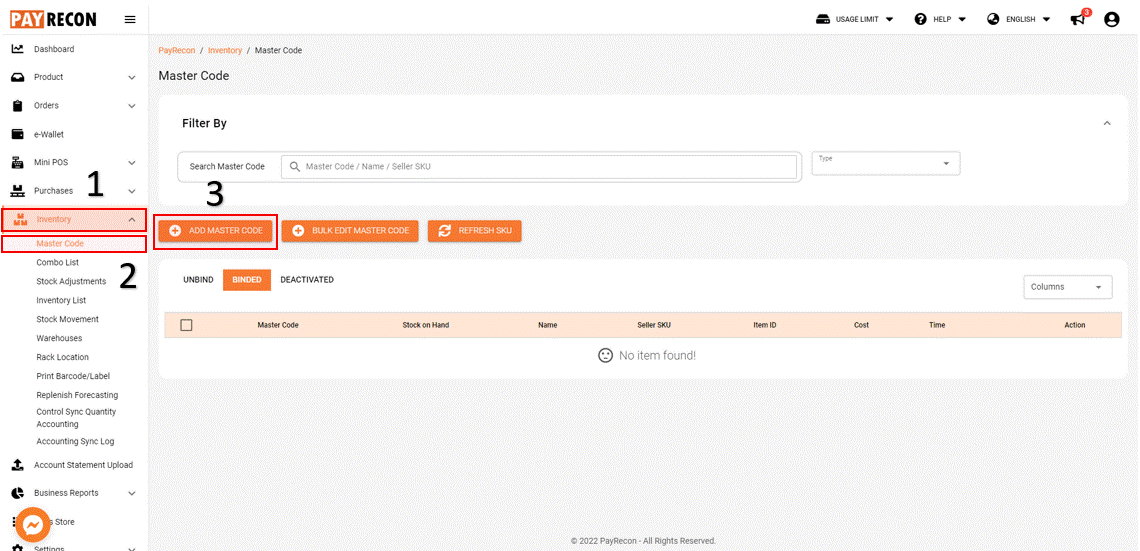This screenshot has width=1140, height=551.
Task: Click the Orders clipboard icon
Action: pyautogui.click(x=18, y=105)
